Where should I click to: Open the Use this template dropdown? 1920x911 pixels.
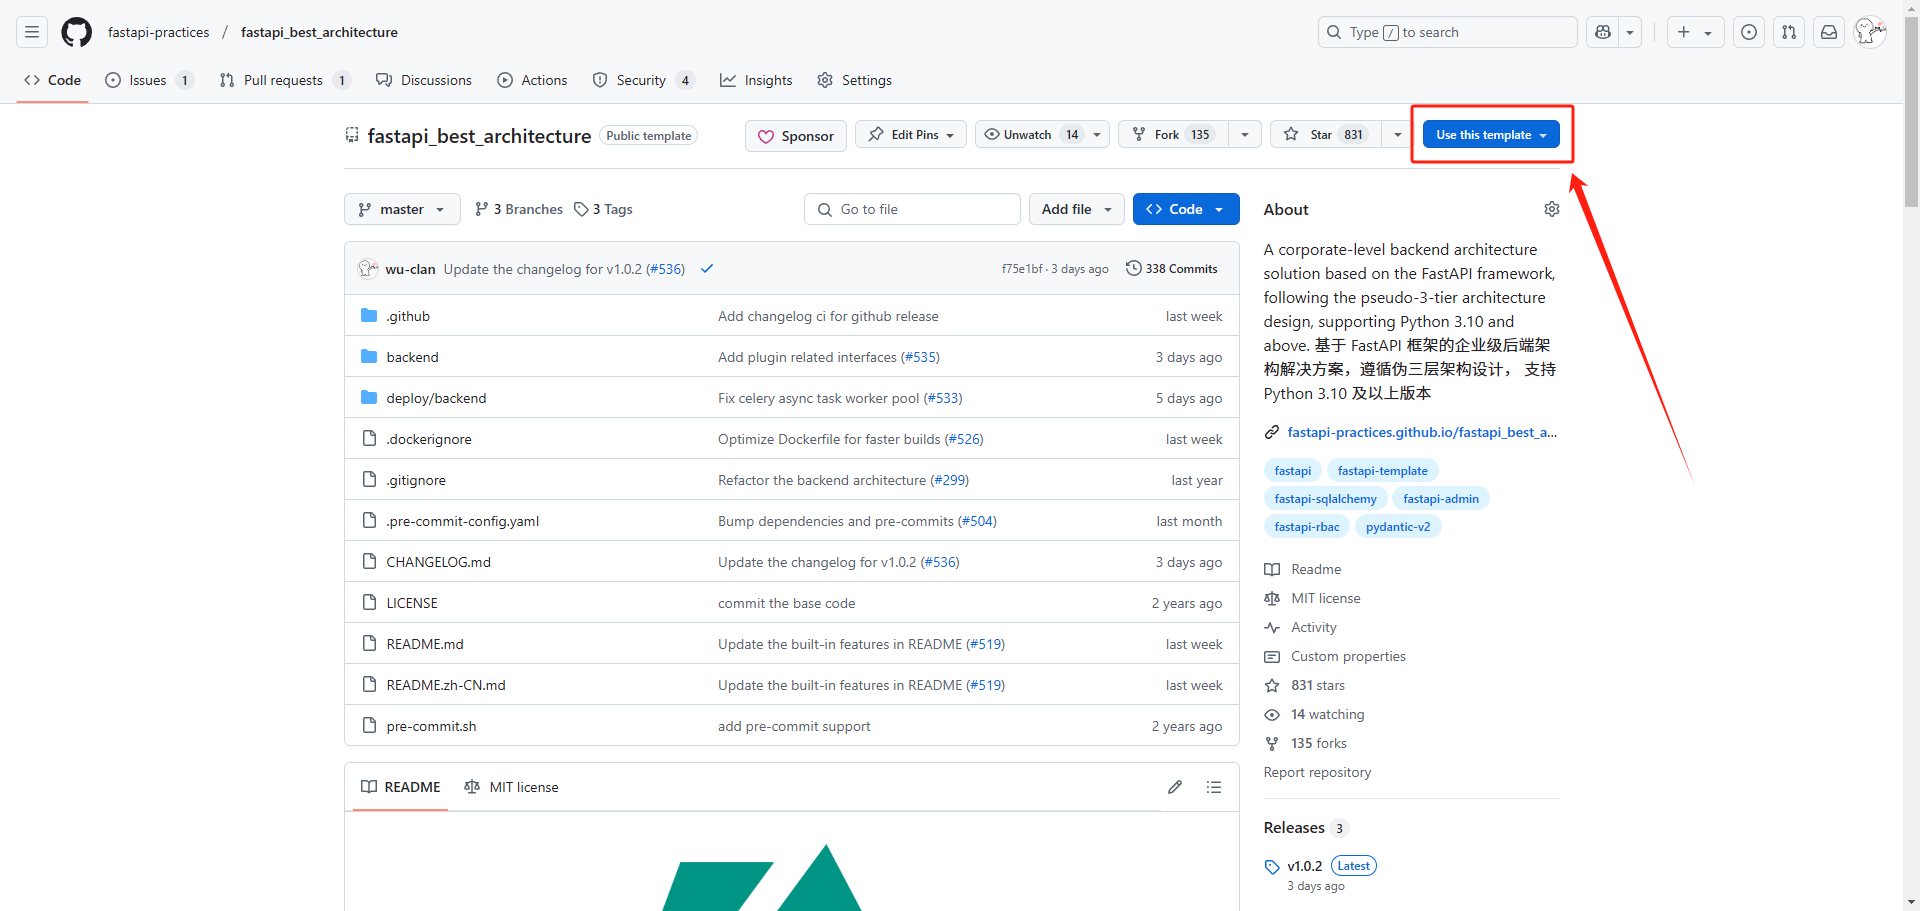pos(1490,135)
